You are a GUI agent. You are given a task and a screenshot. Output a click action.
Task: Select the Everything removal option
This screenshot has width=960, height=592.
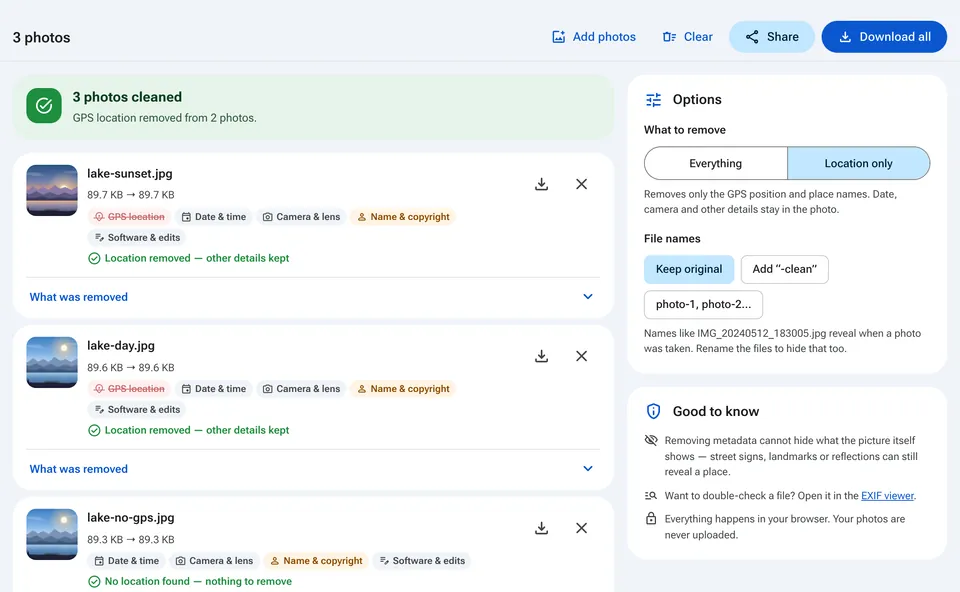click(716, 163)
